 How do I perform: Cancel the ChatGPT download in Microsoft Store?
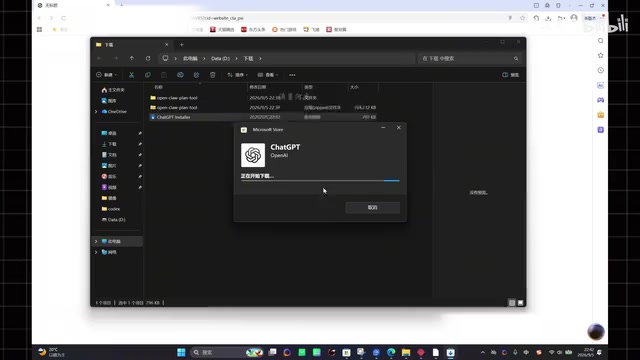(372, 207)
